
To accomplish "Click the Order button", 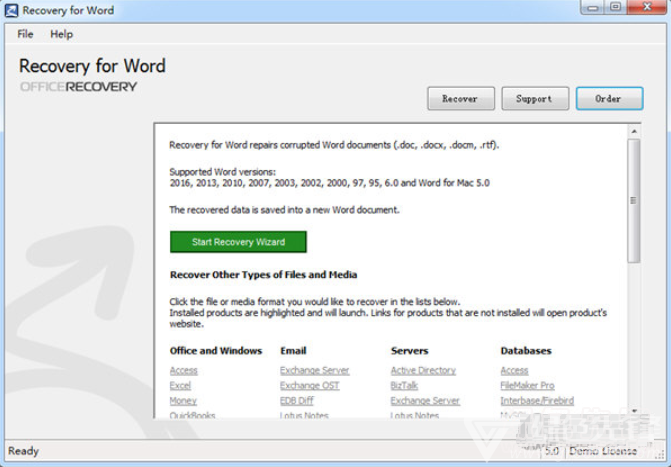I will [x=609, y=98].
